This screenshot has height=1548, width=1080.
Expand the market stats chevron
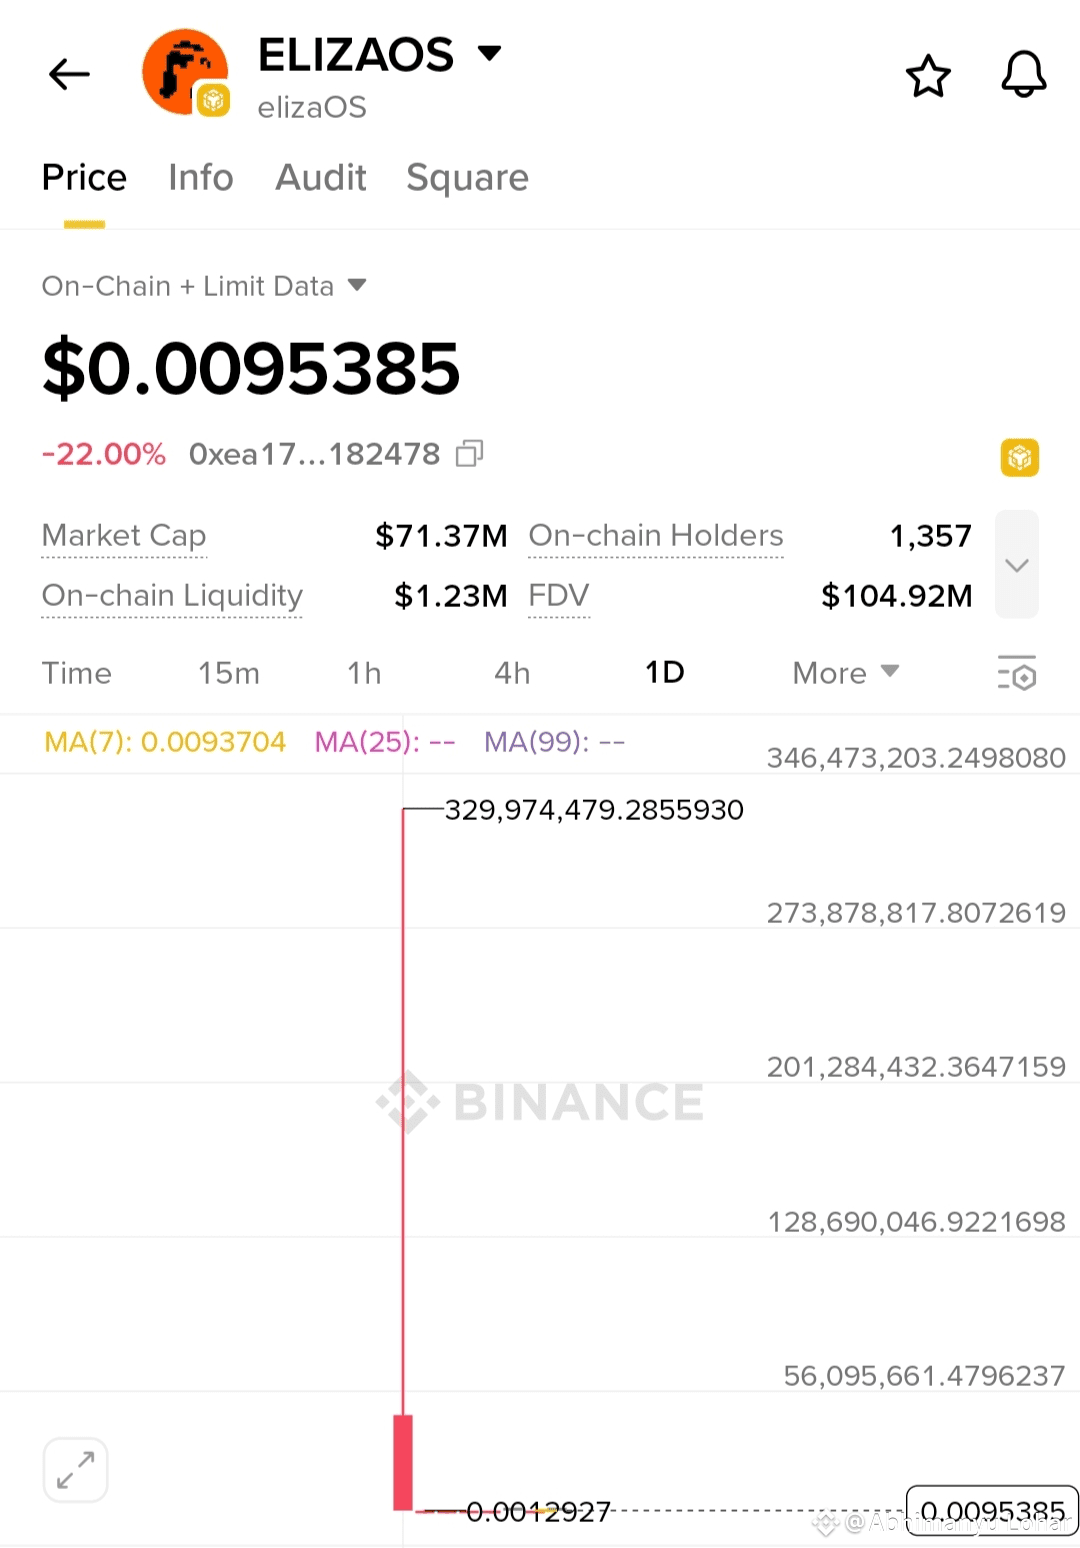coord(1017,565)
